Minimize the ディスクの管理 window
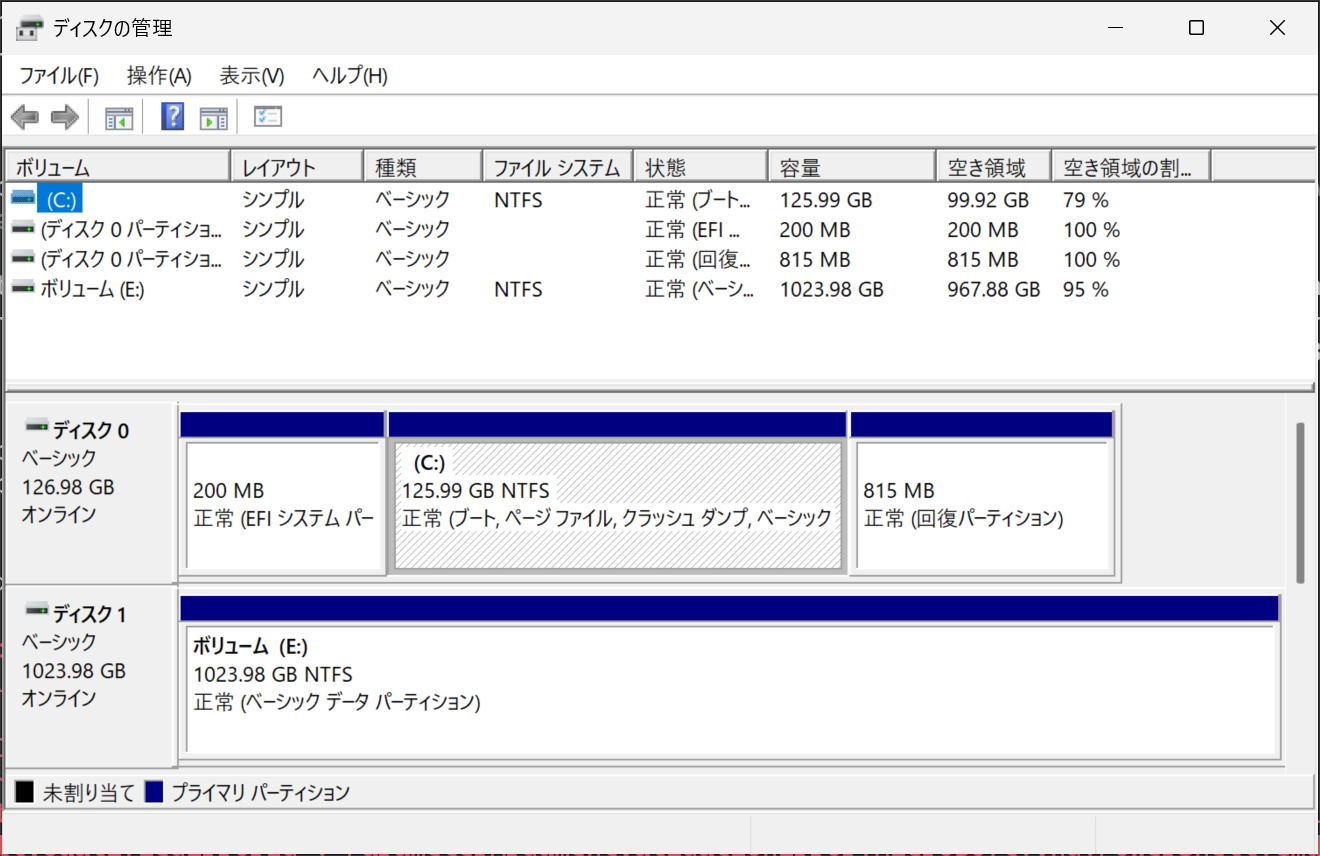The width and height of the screenshot is (1320, 856). click(1115, 28)
